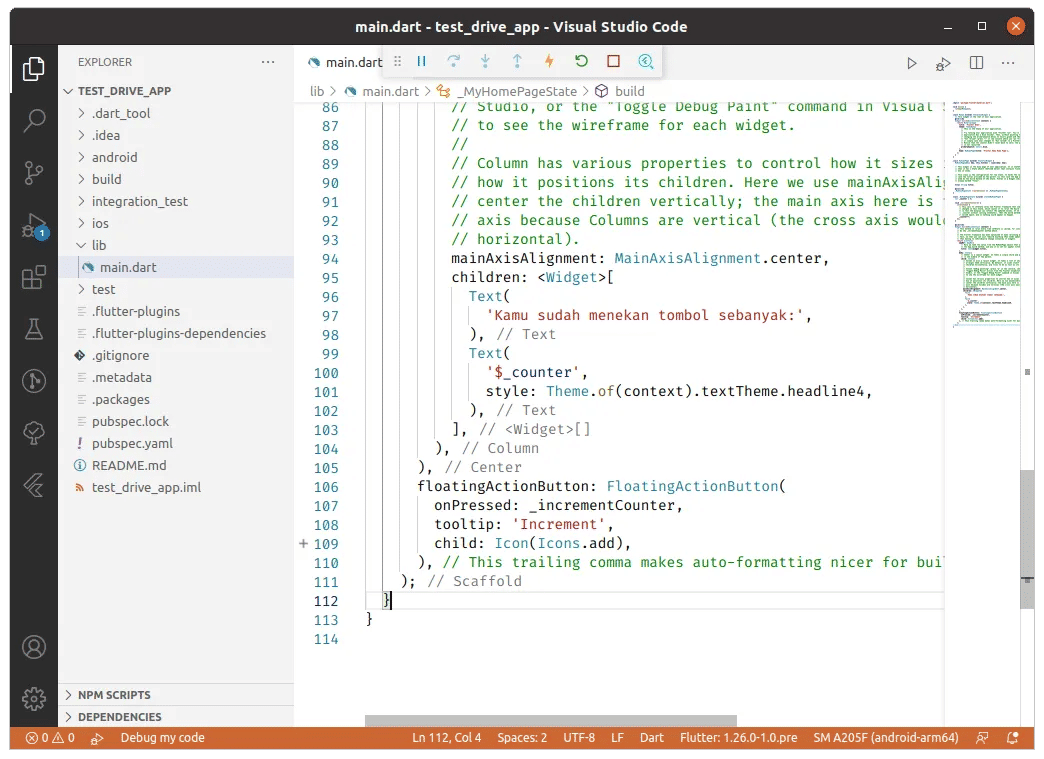Click the feedback icon in status bar
The height and width of the screenshot is (759, 1044).
[x=981, y=738]
